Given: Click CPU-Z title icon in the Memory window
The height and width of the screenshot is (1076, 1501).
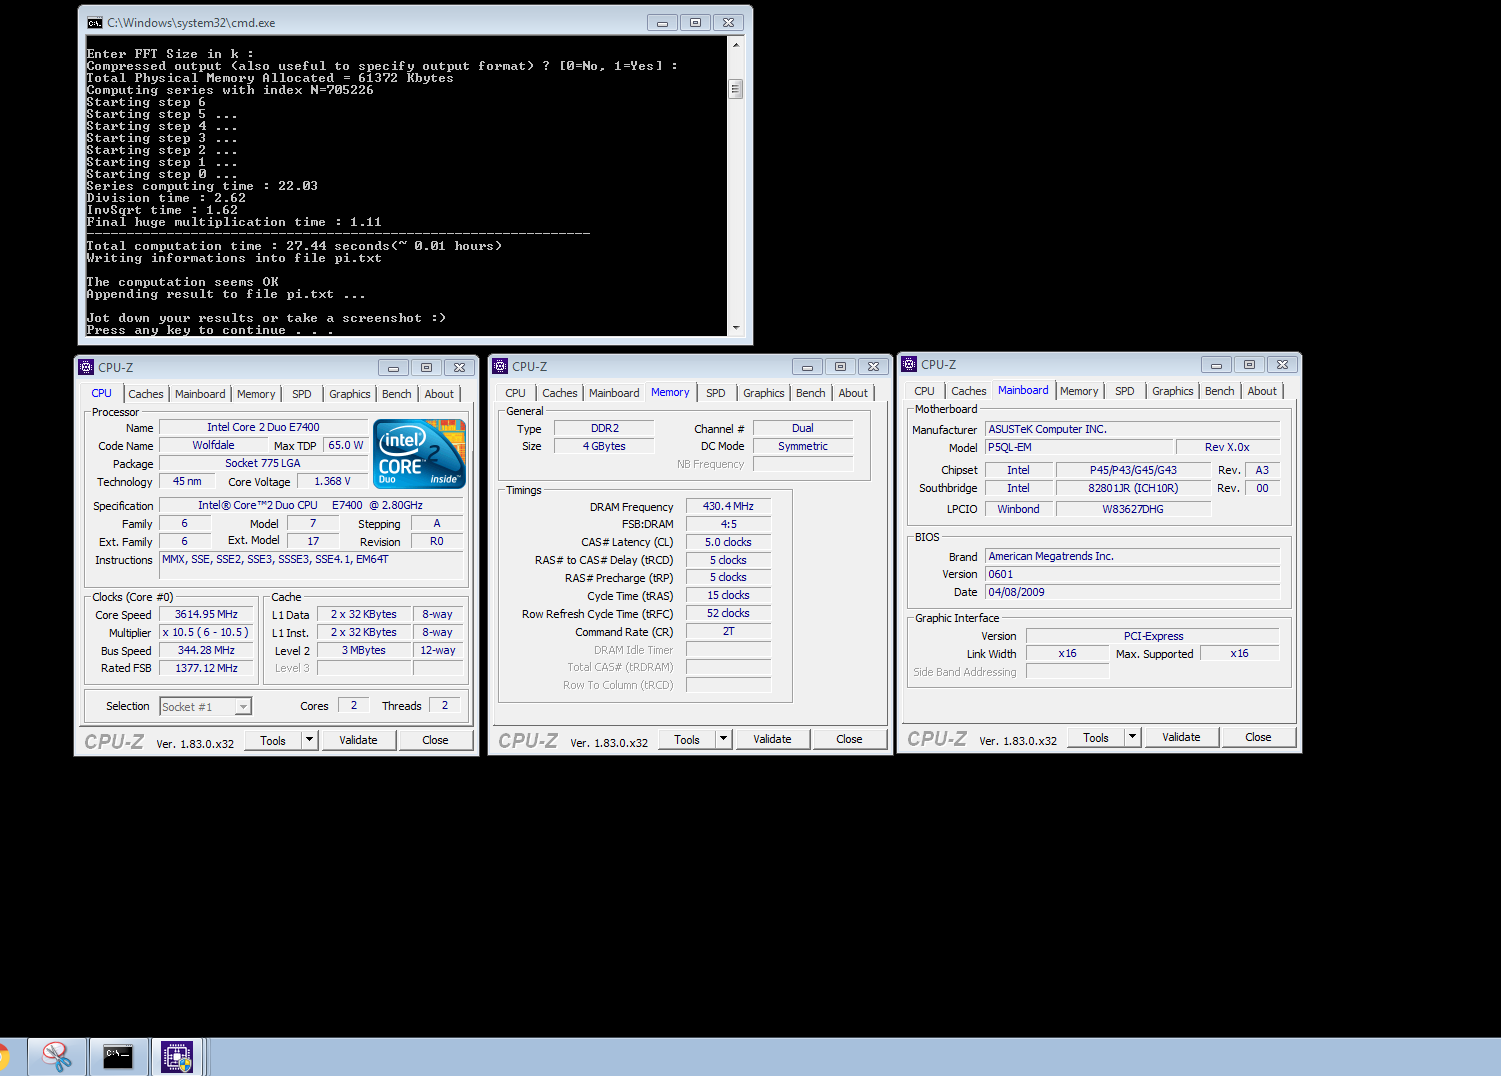Looking at the screenshot, I should (500, 366).
